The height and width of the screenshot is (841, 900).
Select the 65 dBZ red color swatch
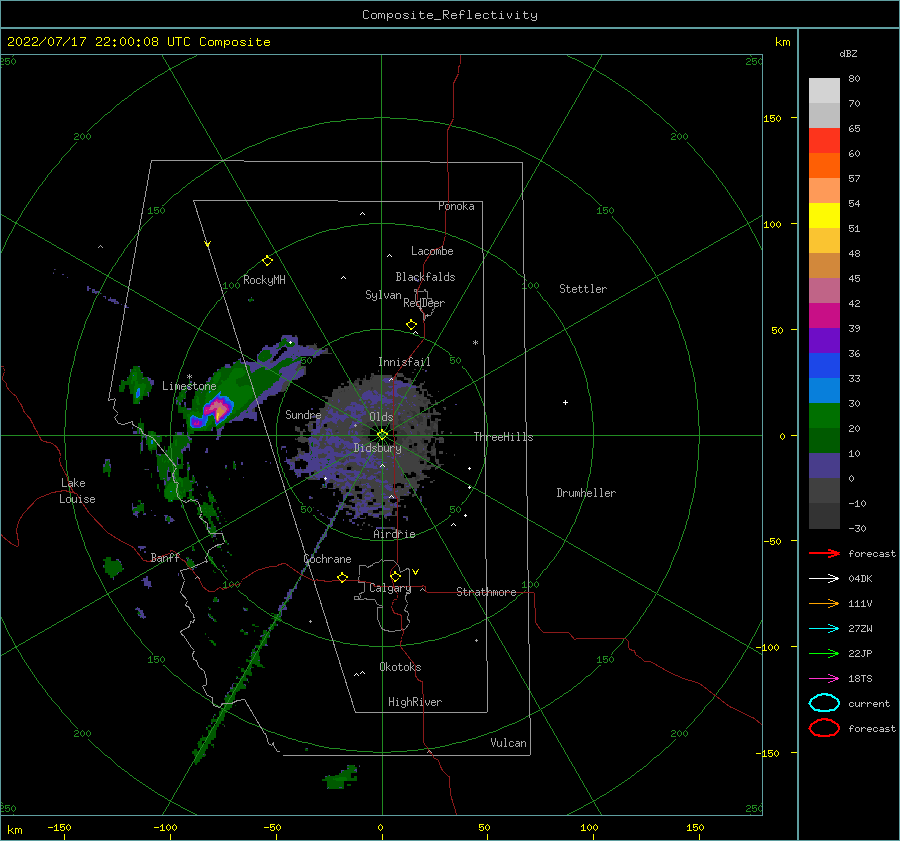click(x=824, y=141)
